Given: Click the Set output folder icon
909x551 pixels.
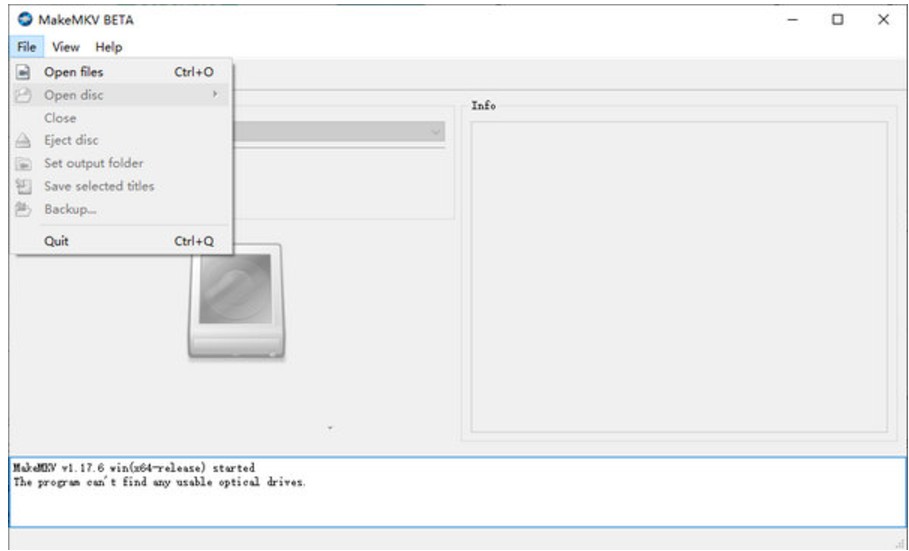Looking at the screenshot, I should [23, 164].
